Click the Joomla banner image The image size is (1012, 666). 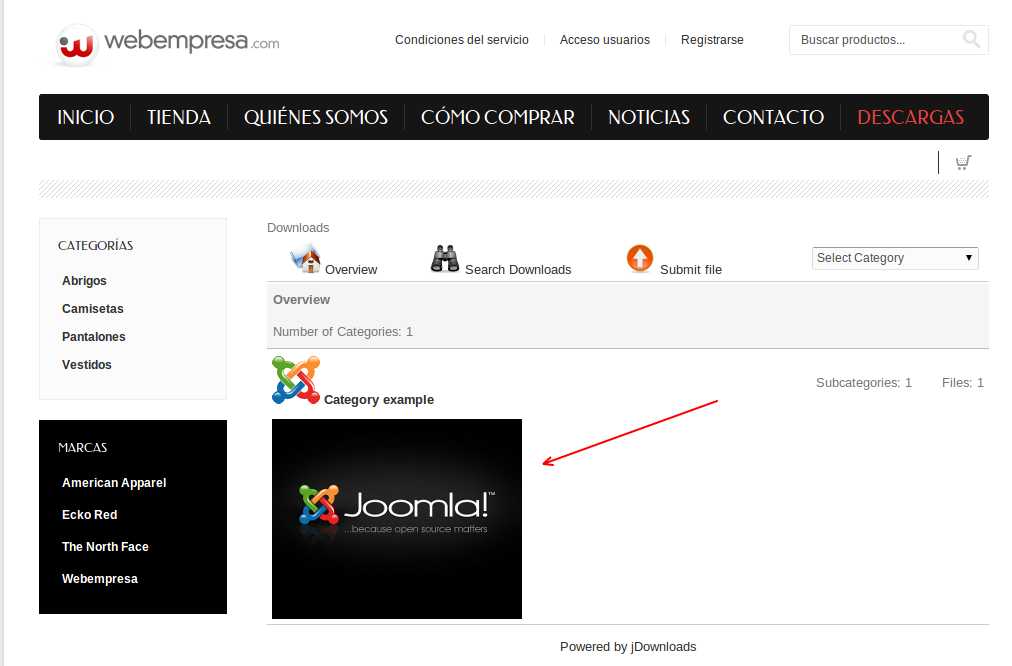tap(397, 519)
